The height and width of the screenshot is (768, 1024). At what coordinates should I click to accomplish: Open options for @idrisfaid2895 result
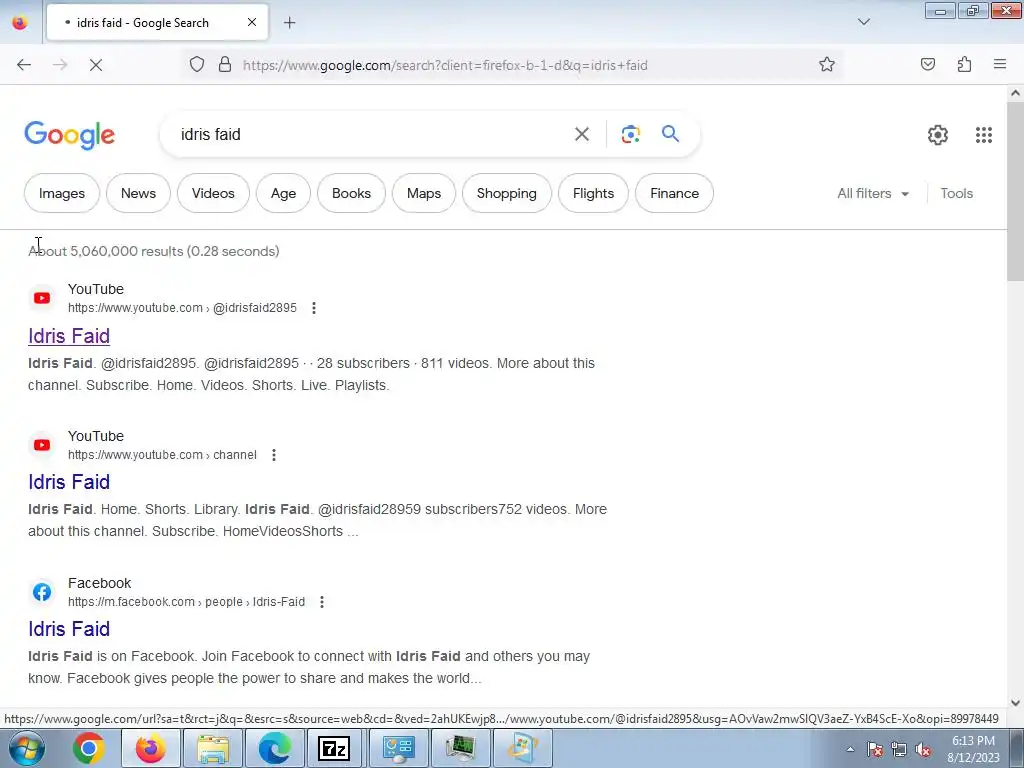314,308
